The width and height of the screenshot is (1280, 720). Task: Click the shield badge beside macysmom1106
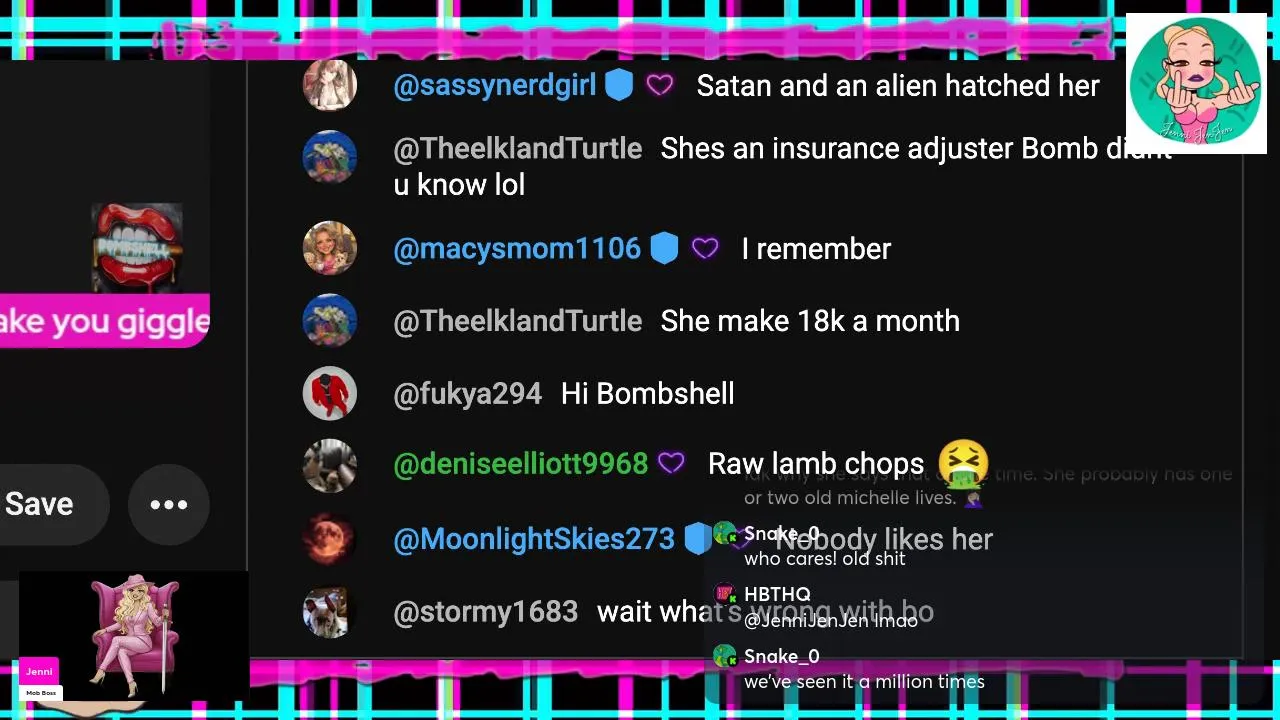coord(664,248)
